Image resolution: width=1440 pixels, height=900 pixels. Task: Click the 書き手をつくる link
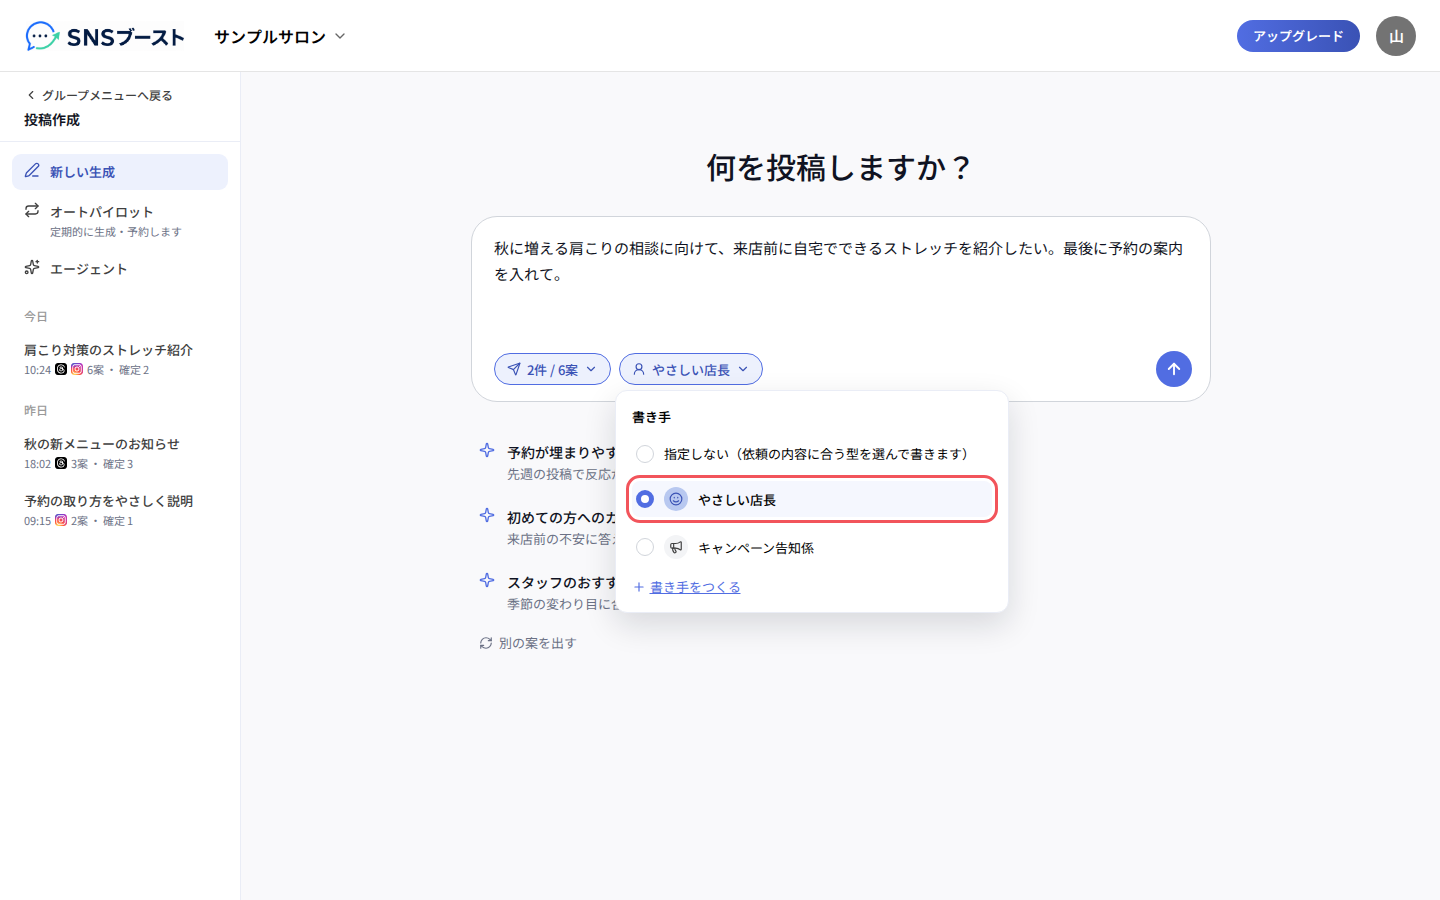(x=695, y=587)
